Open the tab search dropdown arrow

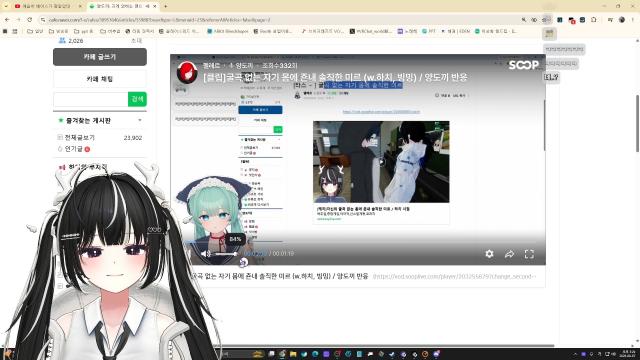tap(6, 6)
